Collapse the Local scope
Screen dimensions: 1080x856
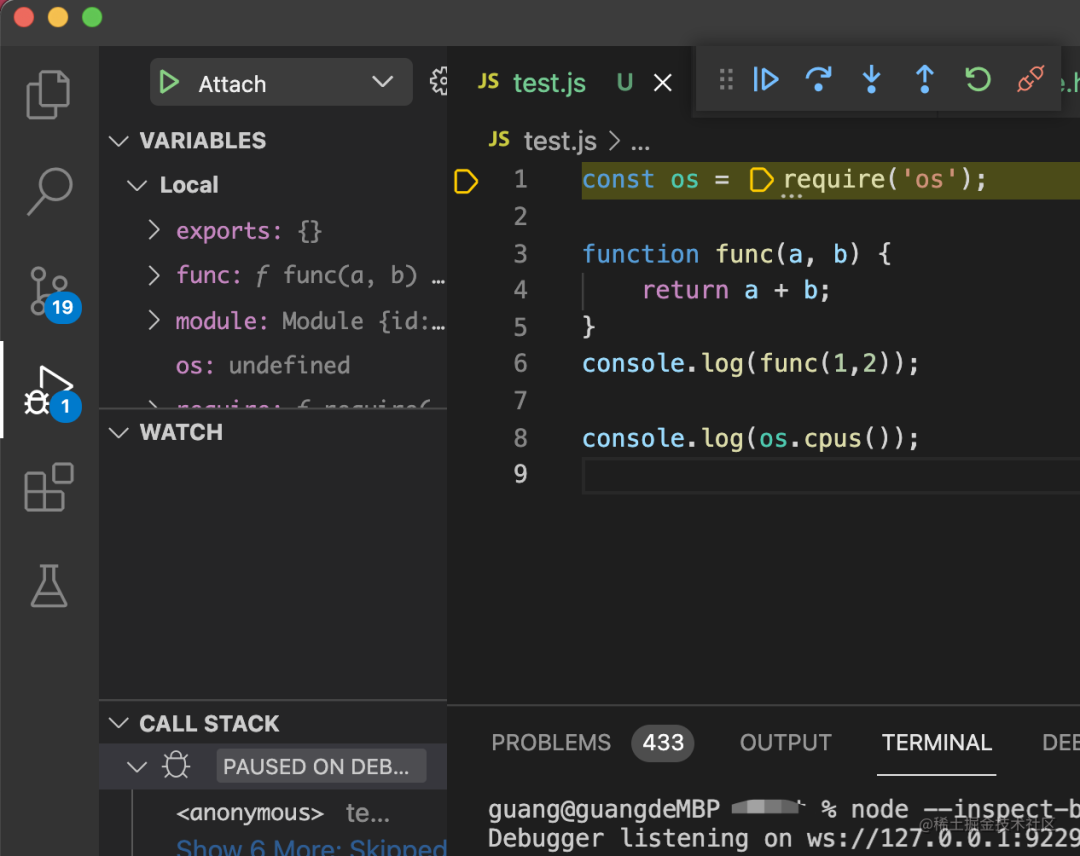[x=137, y=185]
